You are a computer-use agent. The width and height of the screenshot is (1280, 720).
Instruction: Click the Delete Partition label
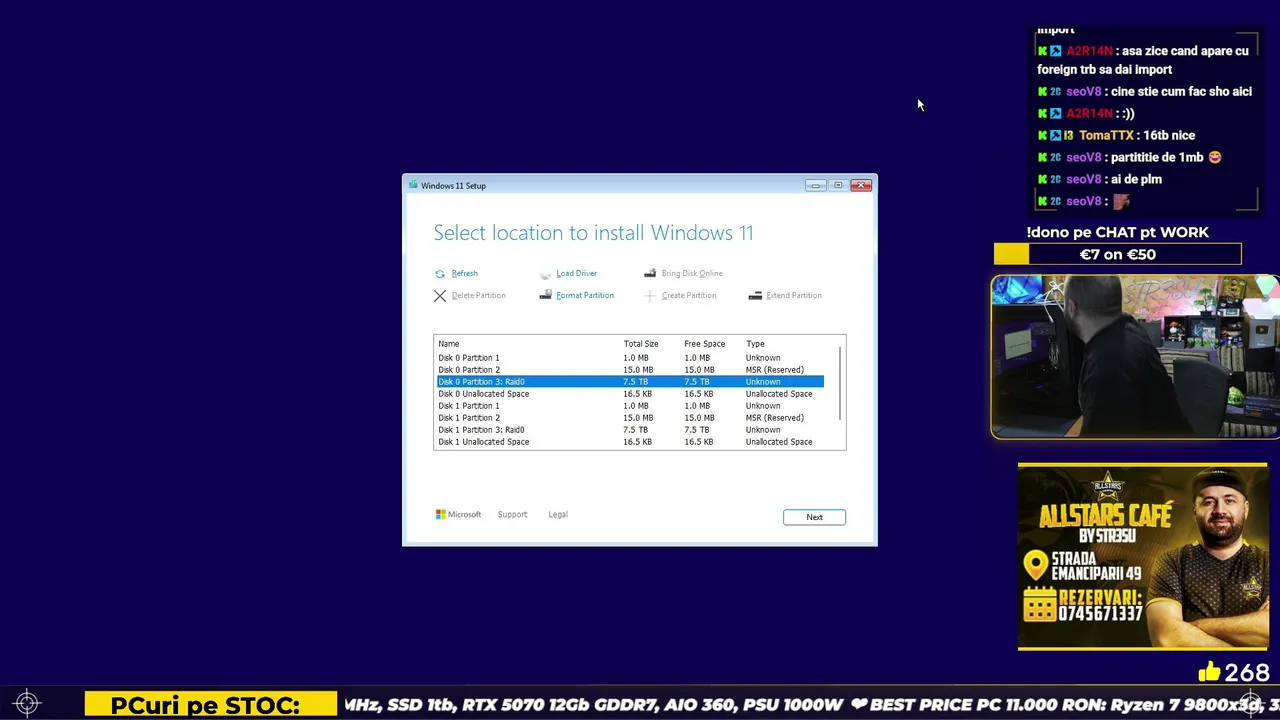tap(478, 295)
